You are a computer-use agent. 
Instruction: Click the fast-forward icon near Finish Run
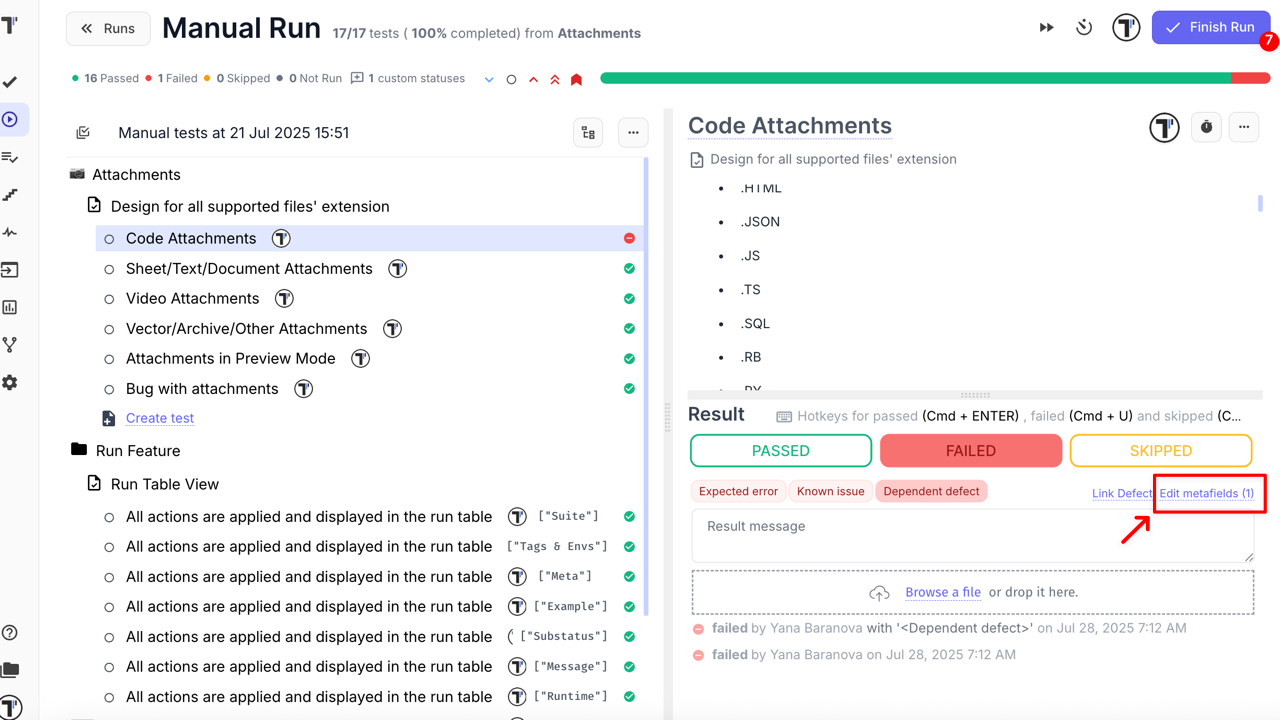coord(1046,28)
